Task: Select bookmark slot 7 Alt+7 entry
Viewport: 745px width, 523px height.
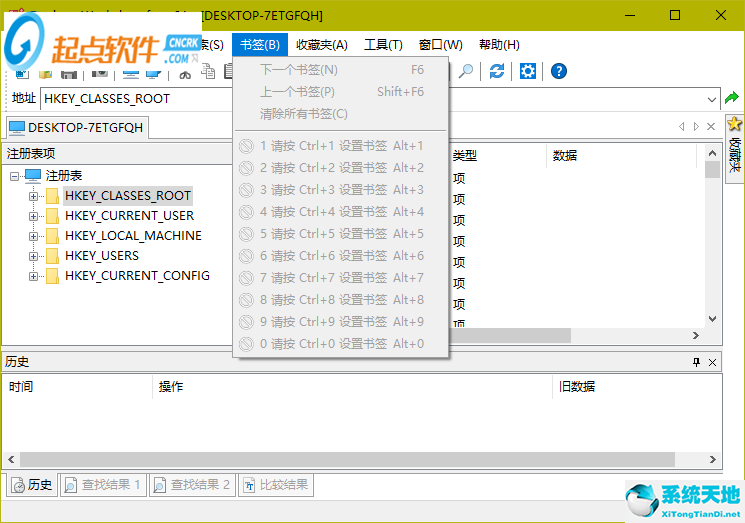Action: pyautogui.click(x=341, y=278)
